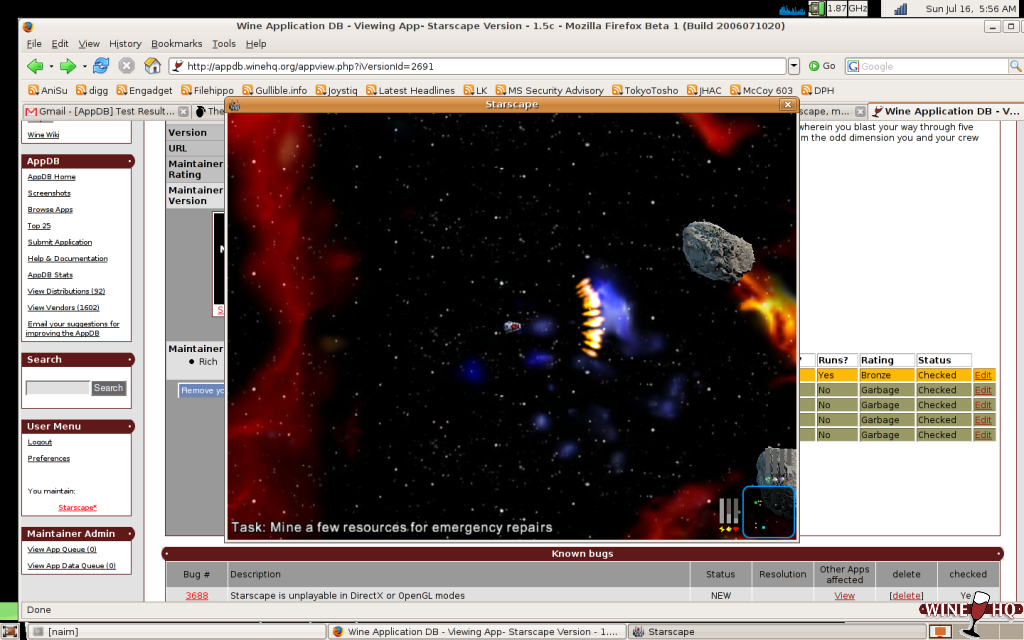The height and width of the screenshot is (640, 1024).
Task: Click the minimap in Starscape game
Action: click(768, 512)
